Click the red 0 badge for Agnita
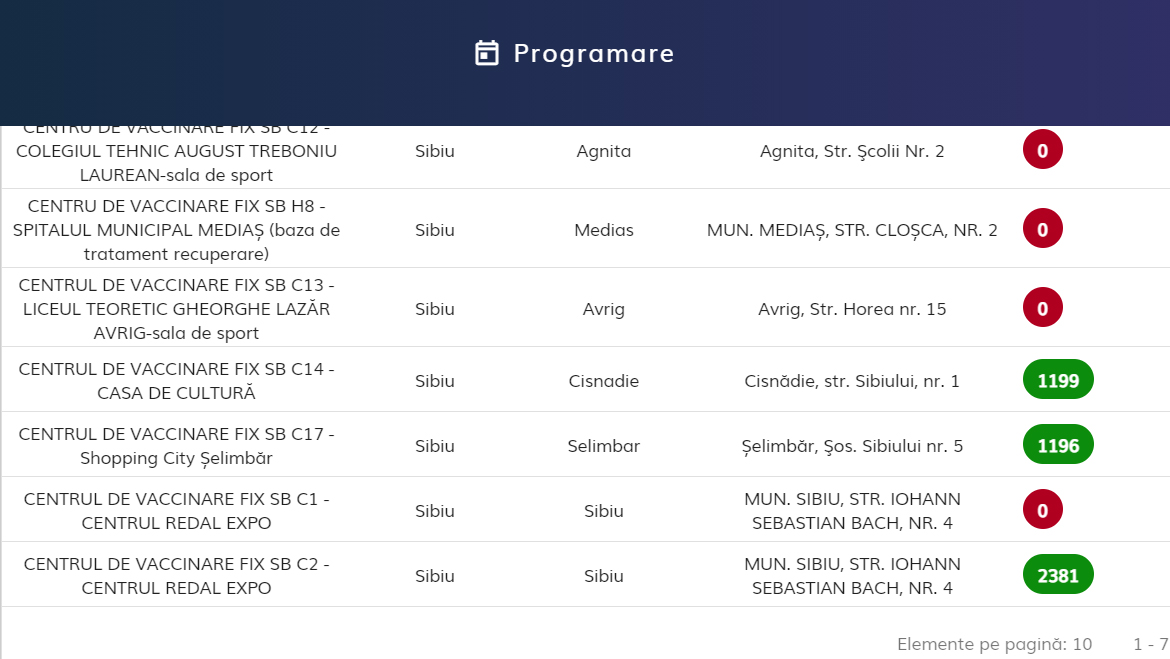Screen dimensions: 1170x659 (1042, 151)
